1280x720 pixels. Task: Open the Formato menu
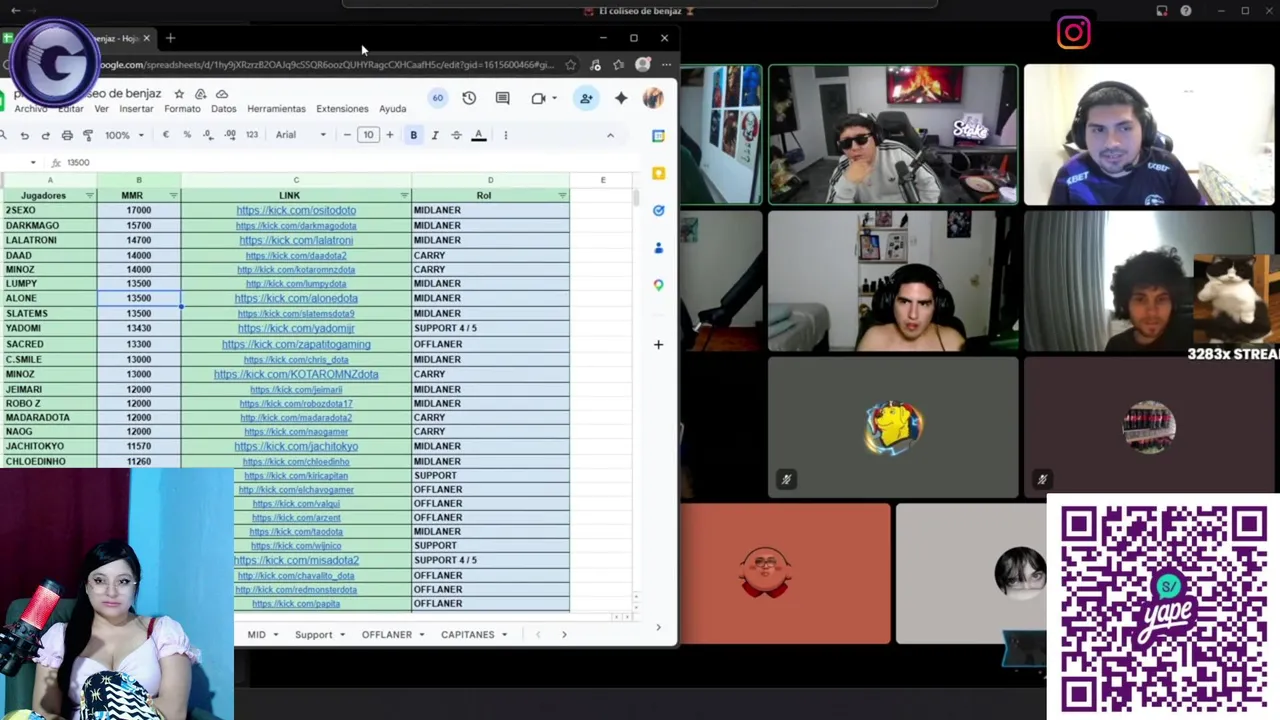tap(182, 109)
